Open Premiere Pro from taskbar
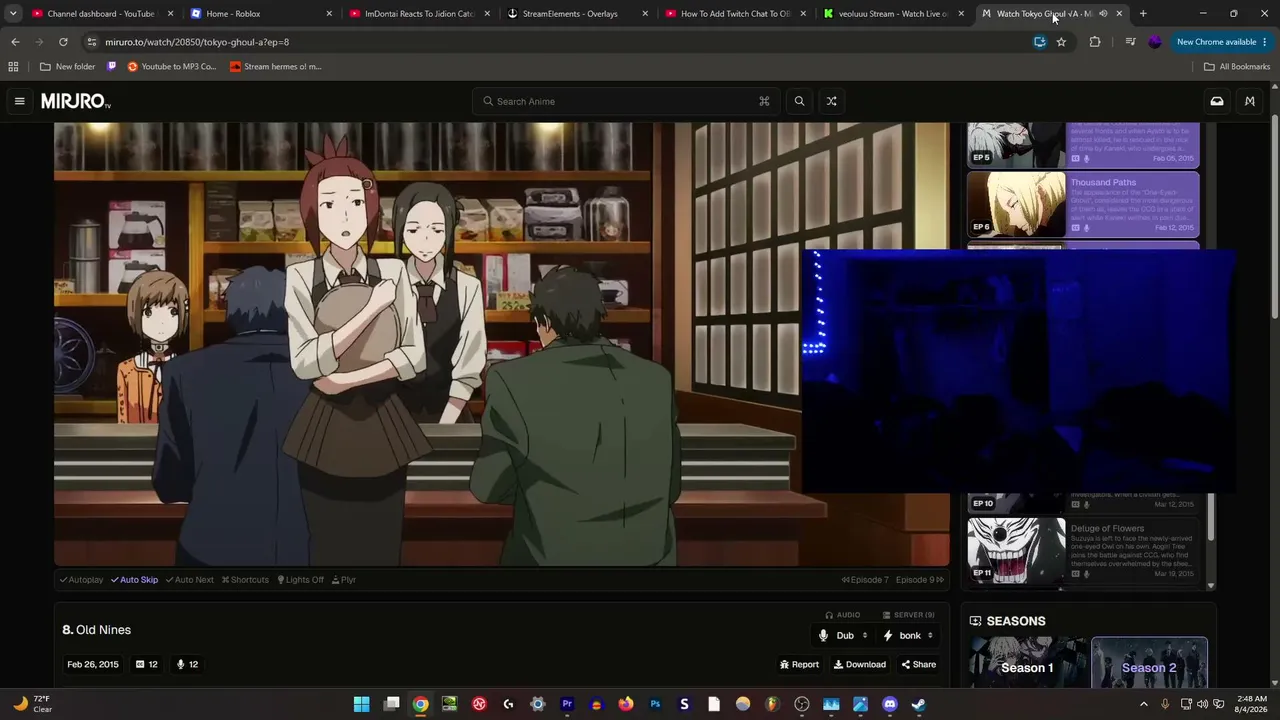The height and width of the screenshot is (720, 1280). (x=567, y=704)
